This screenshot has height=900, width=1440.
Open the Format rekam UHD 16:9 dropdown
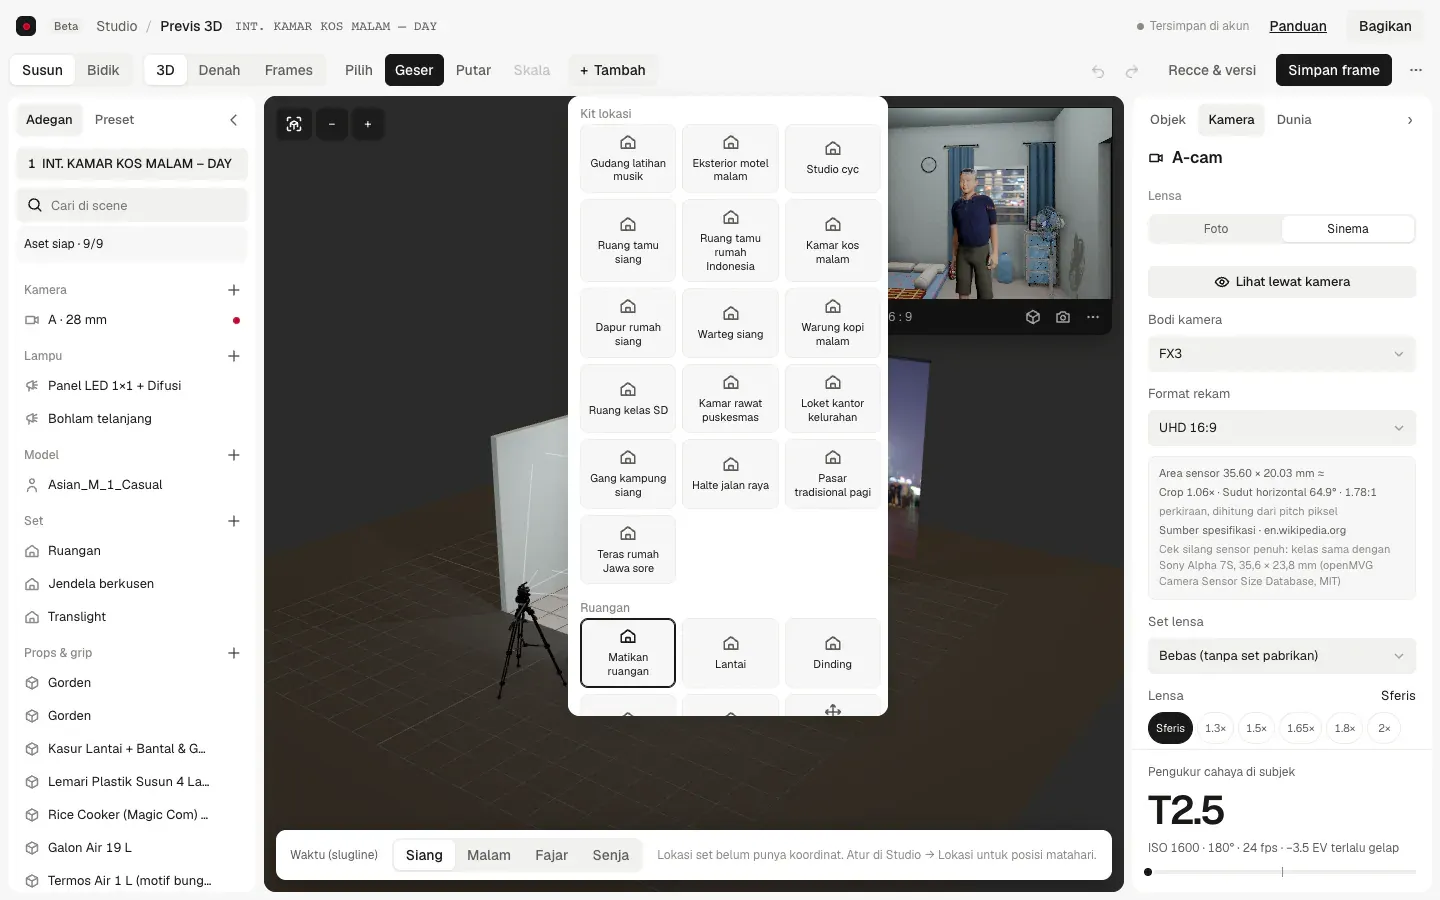pos(1282,428)
